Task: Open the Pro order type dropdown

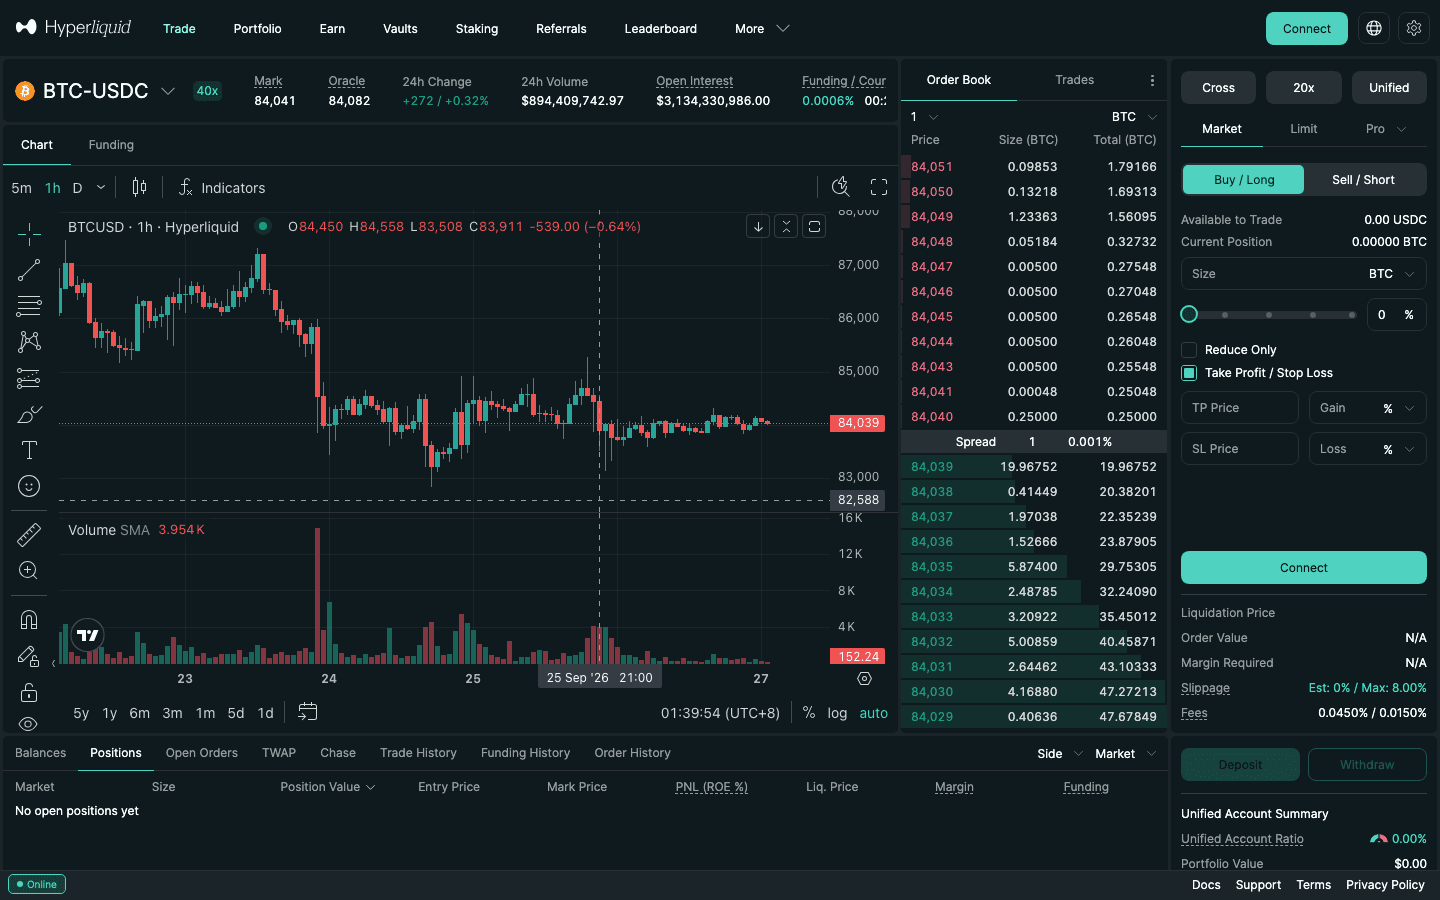Action: pos(1386,129)
